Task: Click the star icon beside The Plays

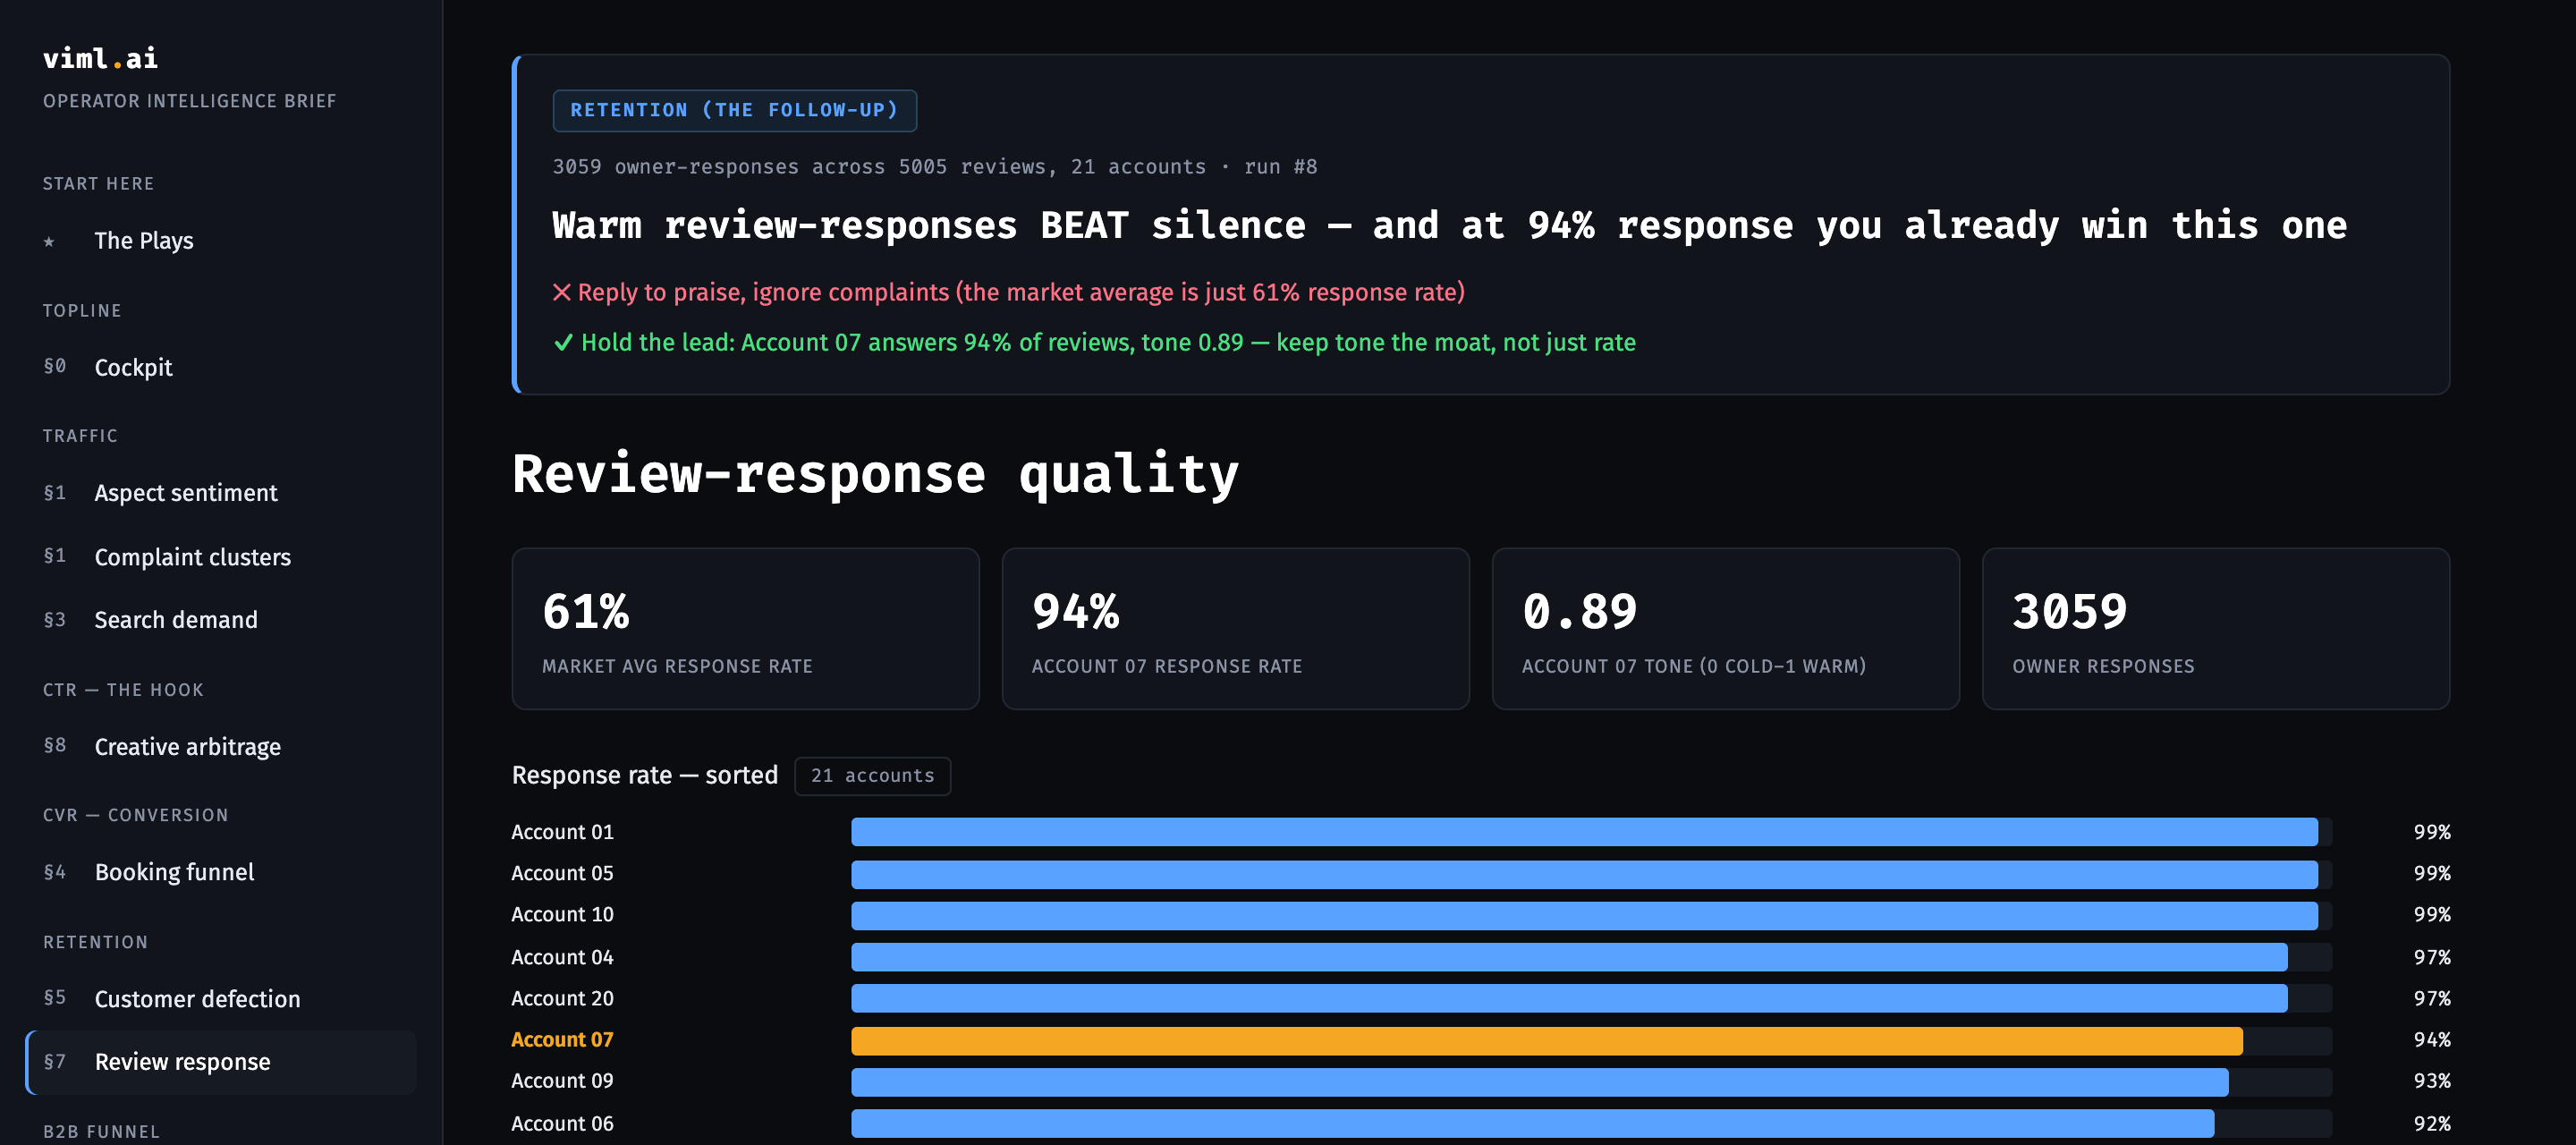Action: [49, 241]
